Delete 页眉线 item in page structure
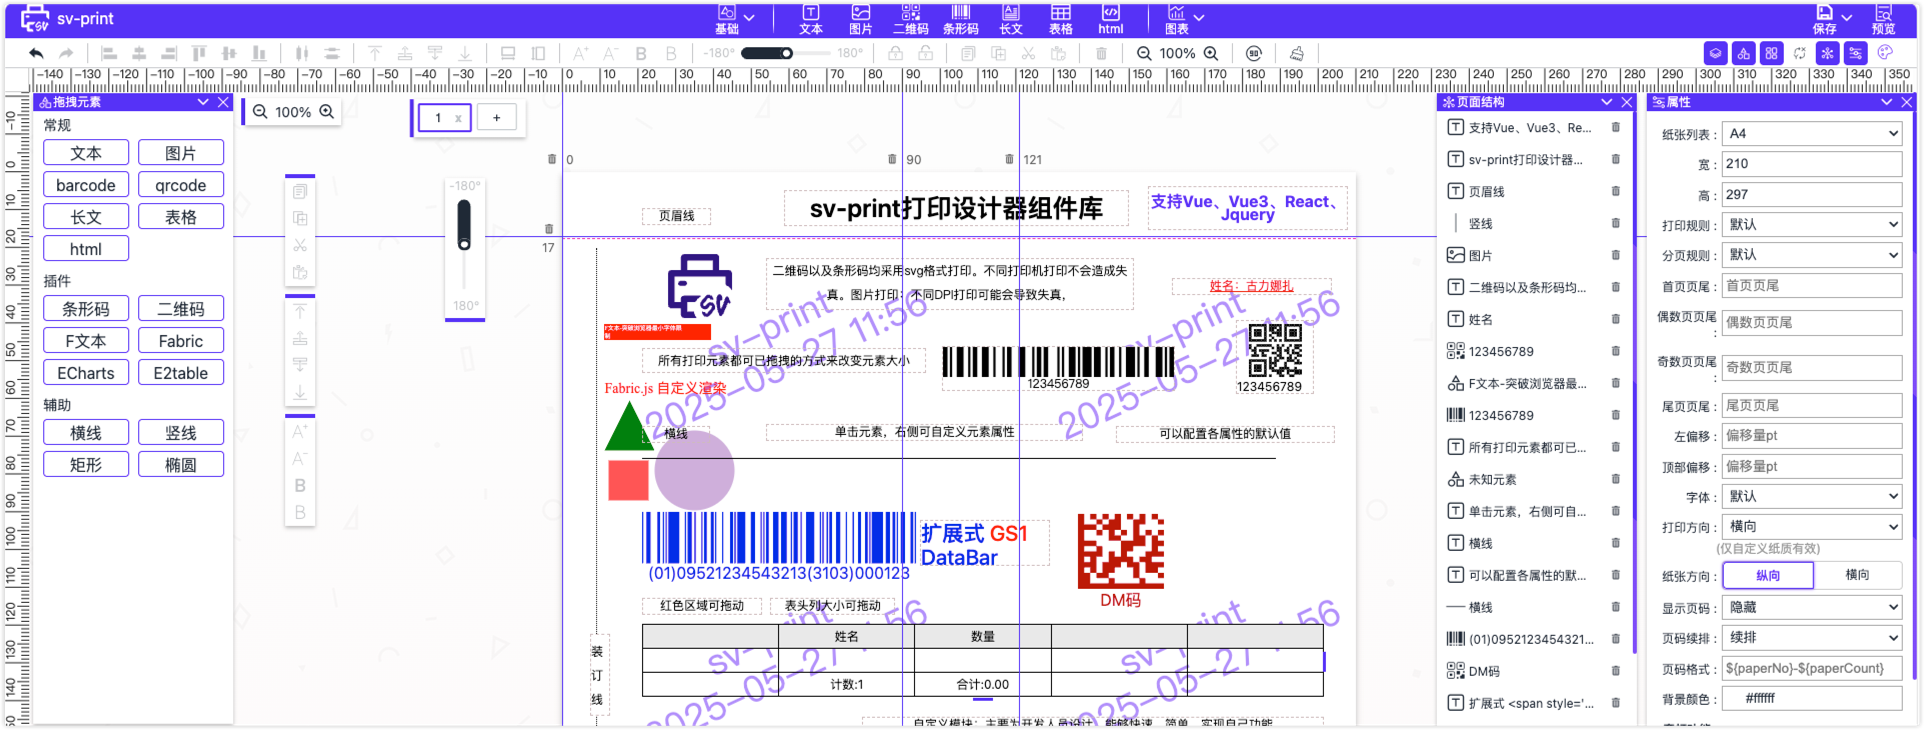Screen dimensions: 1924x730 pyautogui.click(x=1615, y=191)
